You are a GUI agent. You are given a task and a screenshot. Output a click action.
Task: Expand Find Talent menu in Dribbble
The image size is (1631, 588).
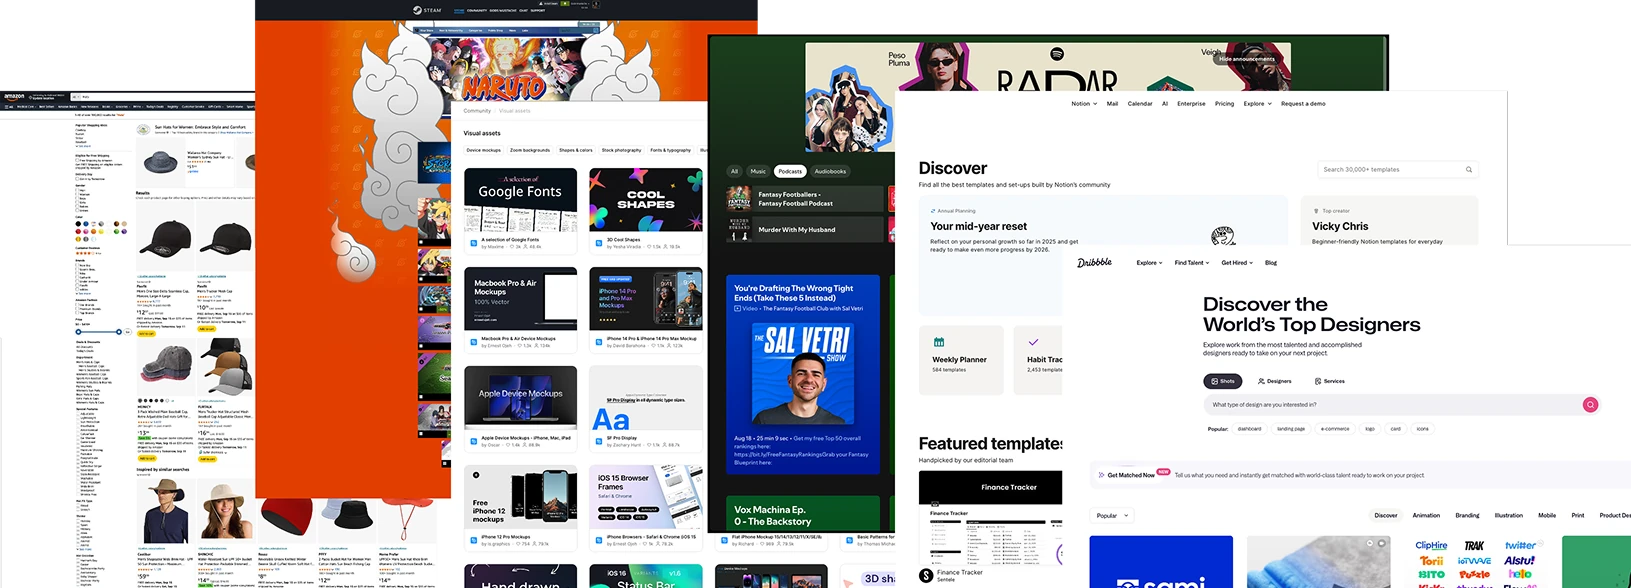click(x=1192, y=263)
